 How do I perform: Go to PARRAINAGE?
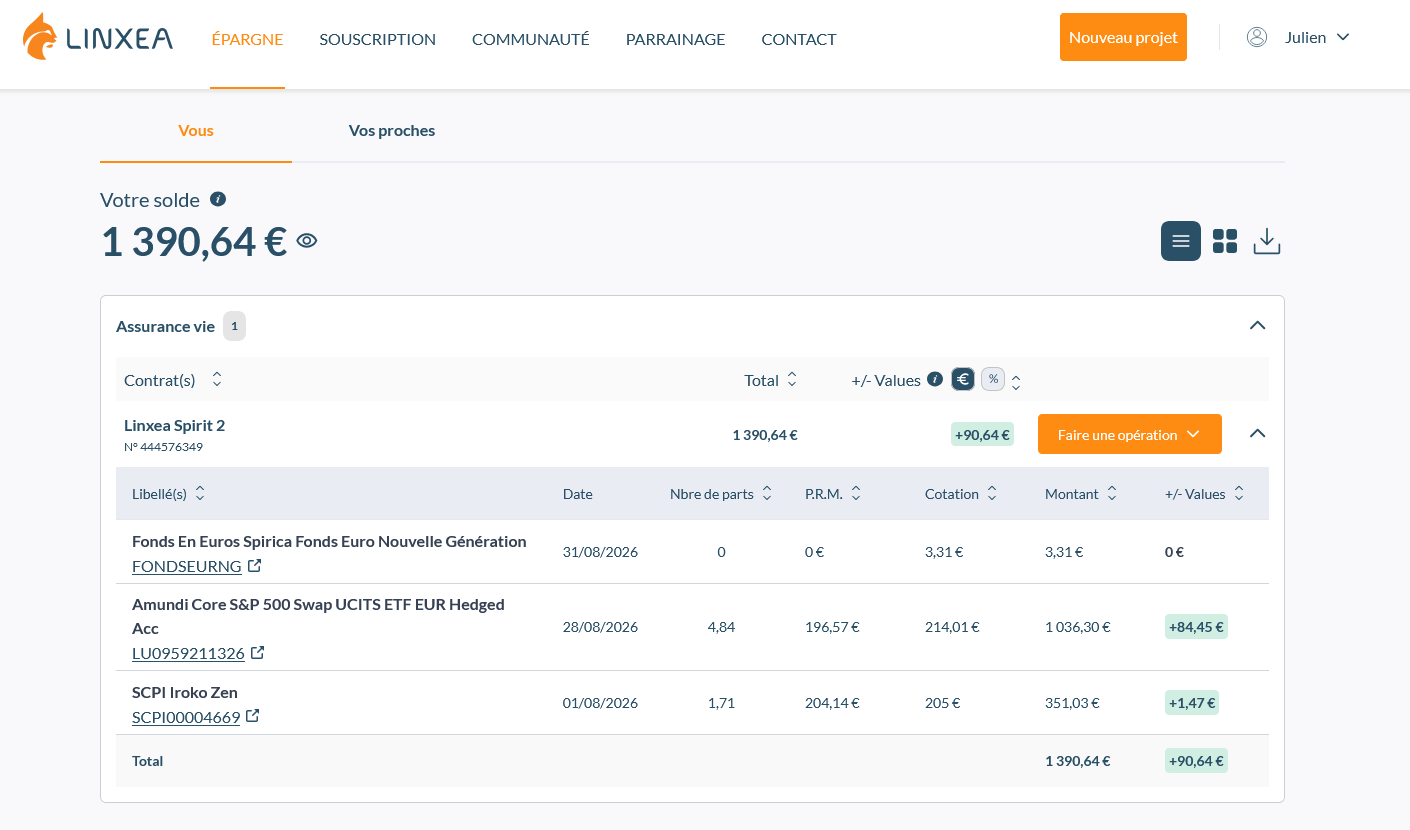point(676,39)
